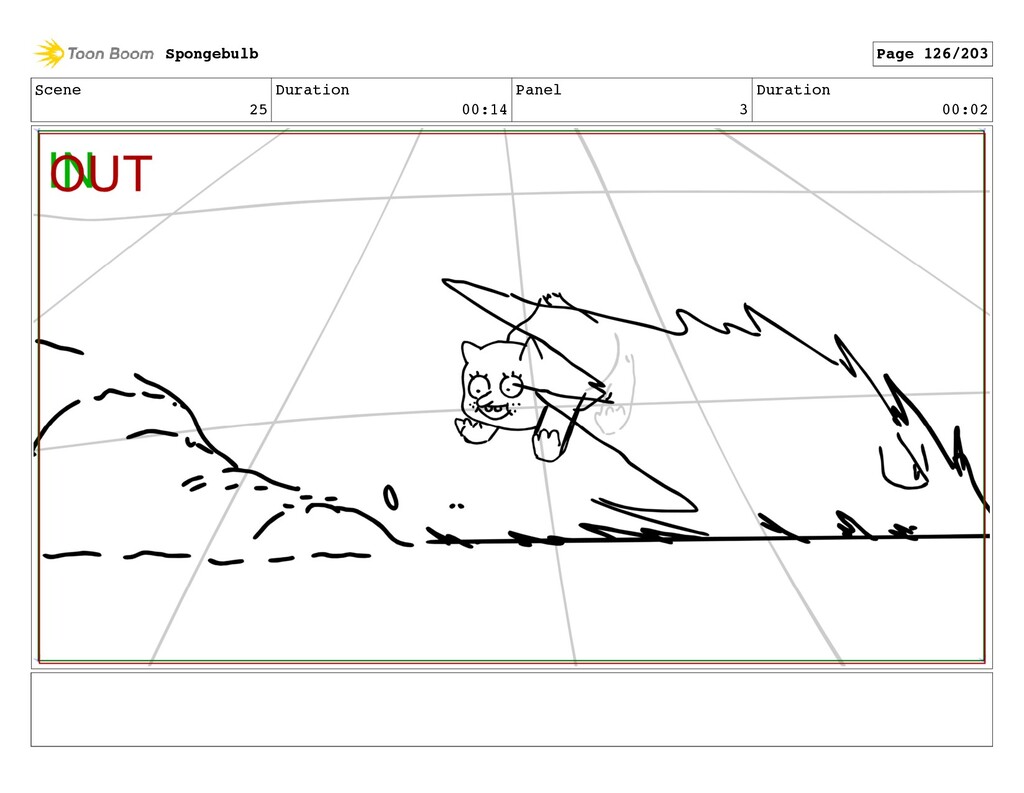The height and width of the screenshot is (793, 1024).
Task: Click the Panel label
Action: pyautogui.click(x=538, y=90)
